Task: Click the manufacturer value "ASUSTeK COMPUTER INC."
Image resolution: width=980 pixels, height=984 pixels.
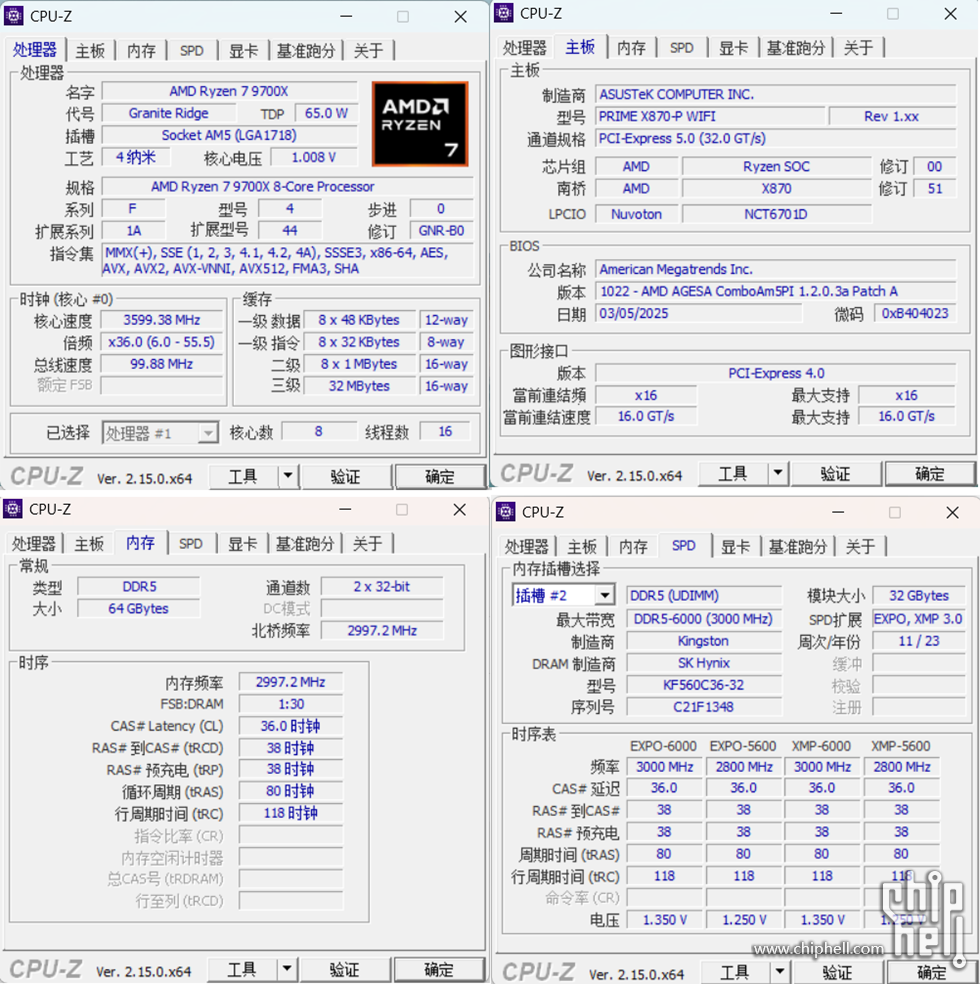Action: tap(775, 94)
